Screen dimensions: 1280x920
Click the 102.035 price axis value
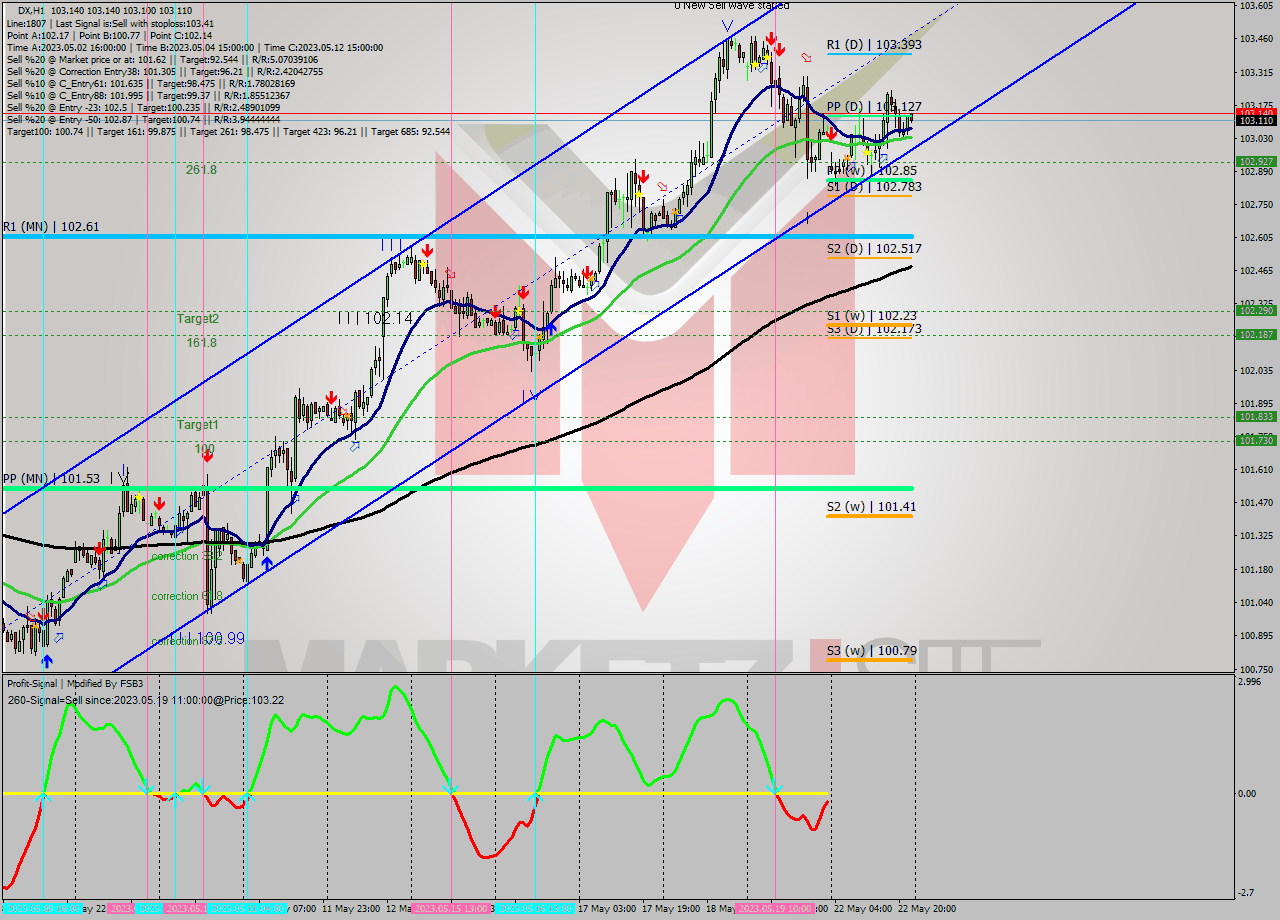tap(1257, 370)
